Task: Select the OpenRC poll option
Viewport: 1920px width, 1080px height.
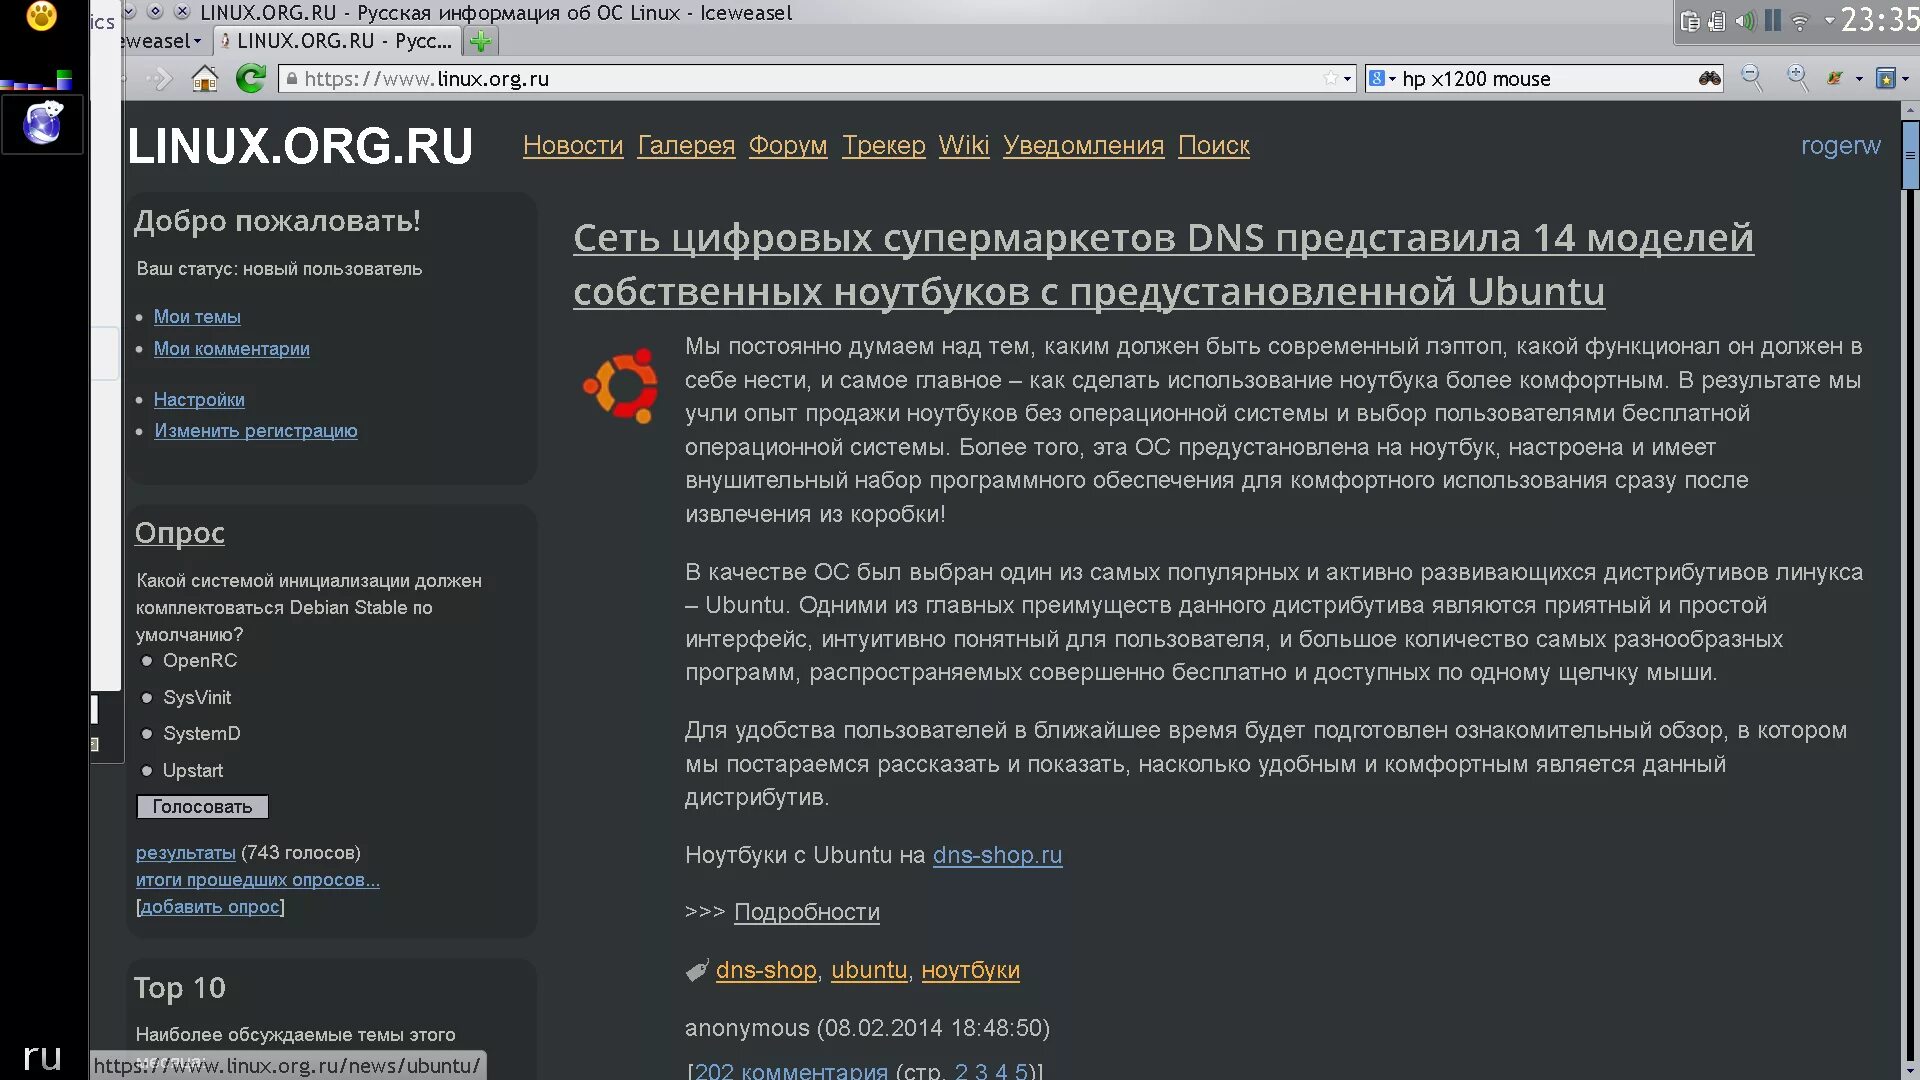Action: pos(147,661)
